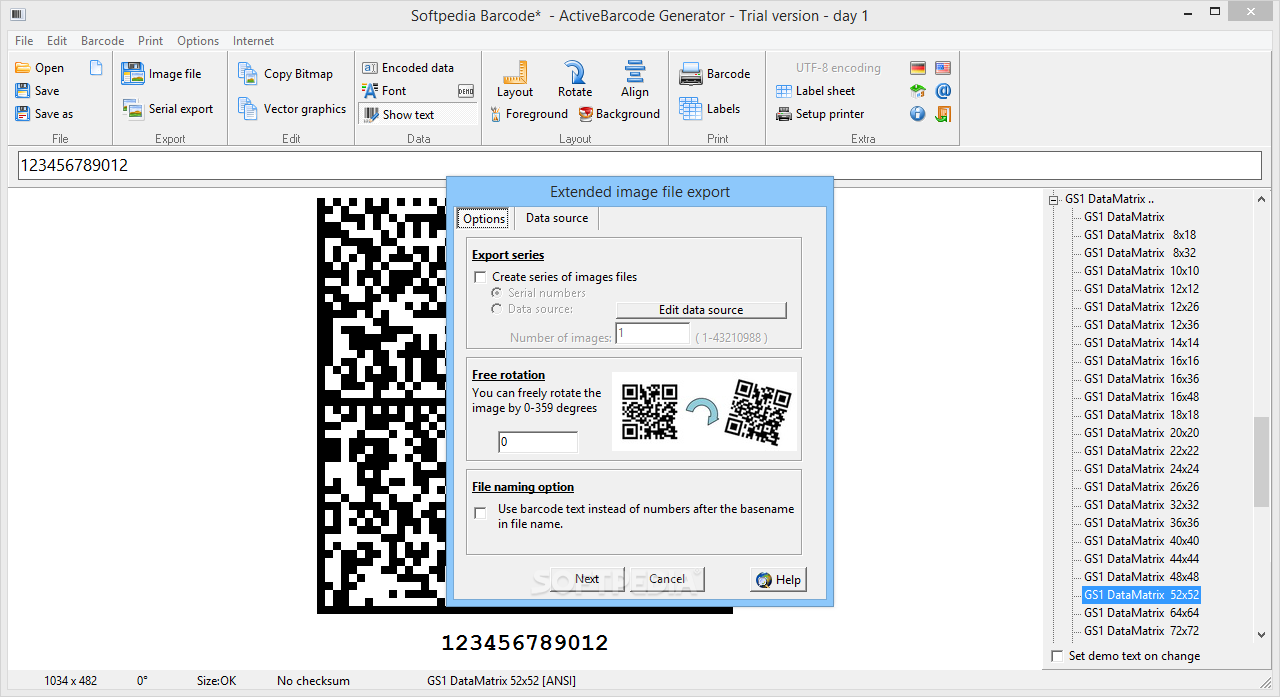This screenshot has width=1280, height=697.
Task: Collapse the GS1 DataMatrix tree group
Action: coord(1053,199)
